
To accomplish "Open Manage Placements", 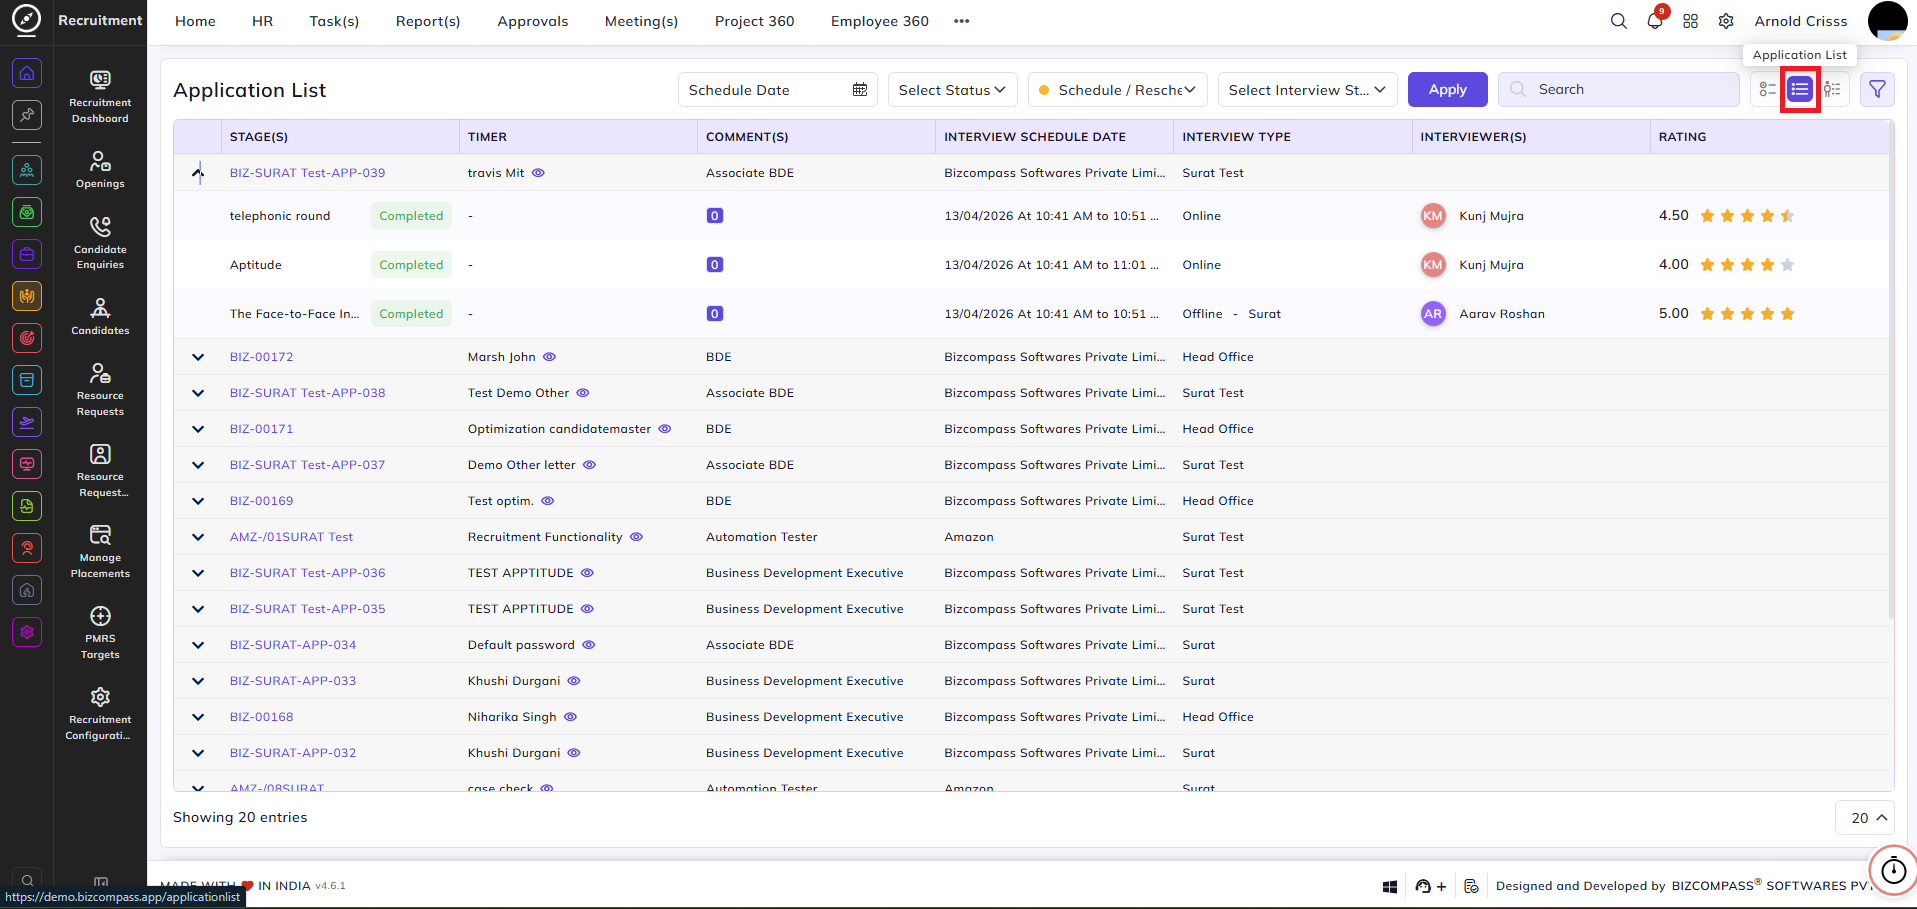I will pyautogui.click(x=100, y=551).
